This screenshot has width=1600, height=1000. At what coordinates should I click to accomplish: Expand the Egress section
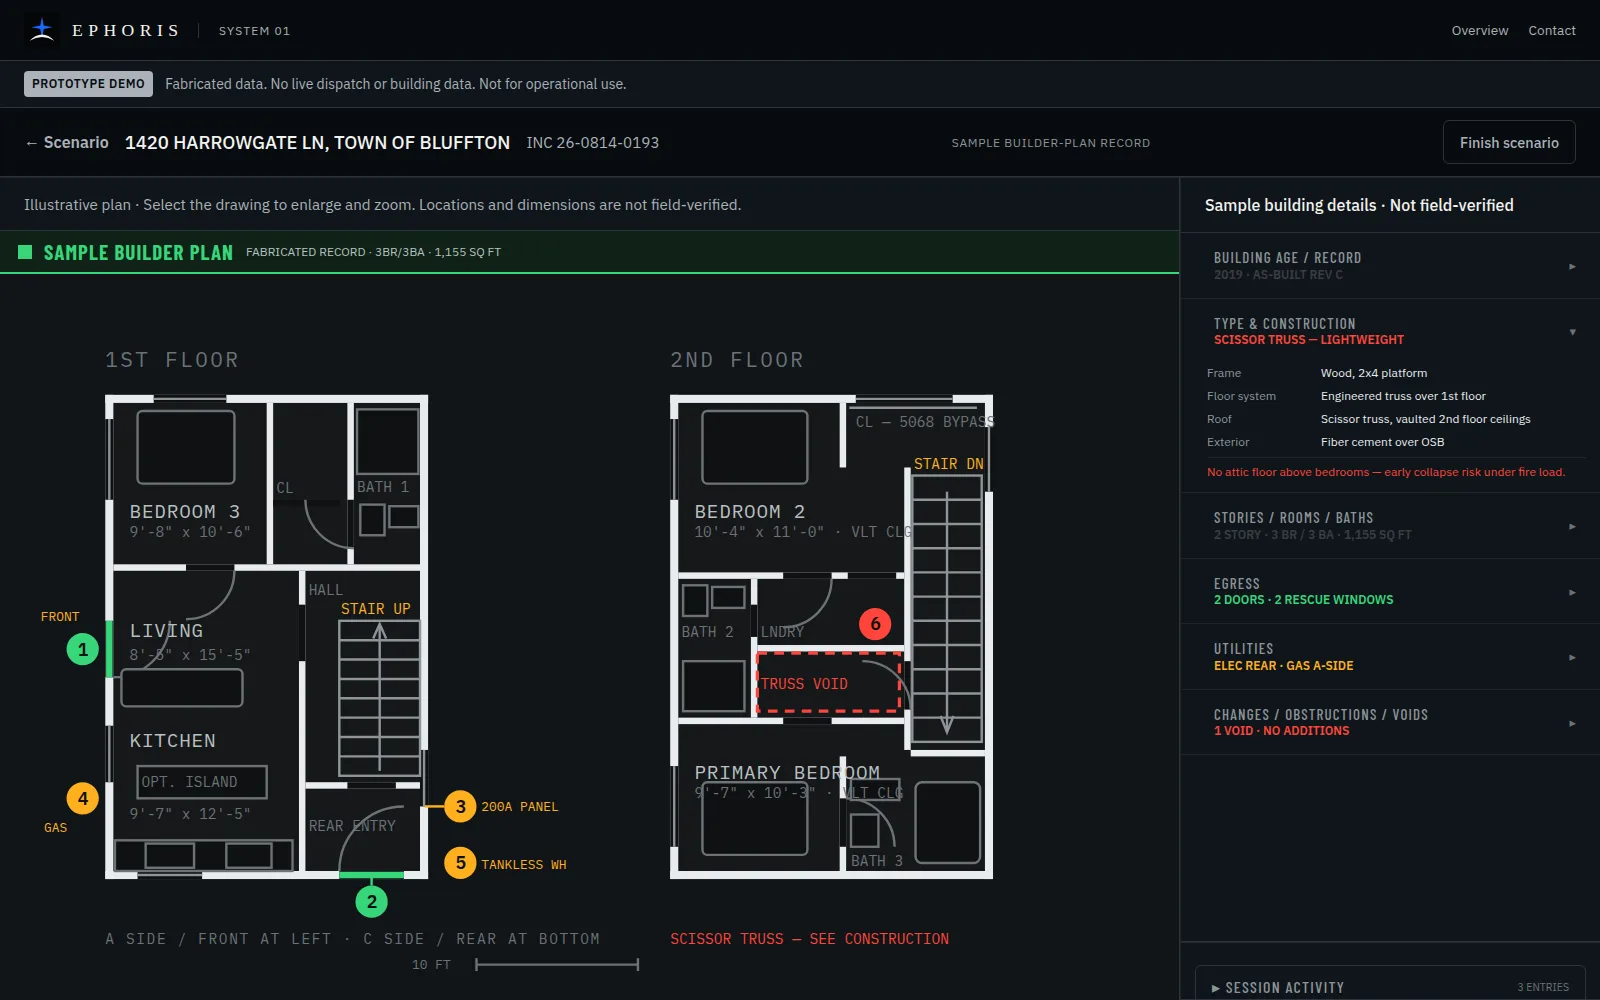point(1390,592)
